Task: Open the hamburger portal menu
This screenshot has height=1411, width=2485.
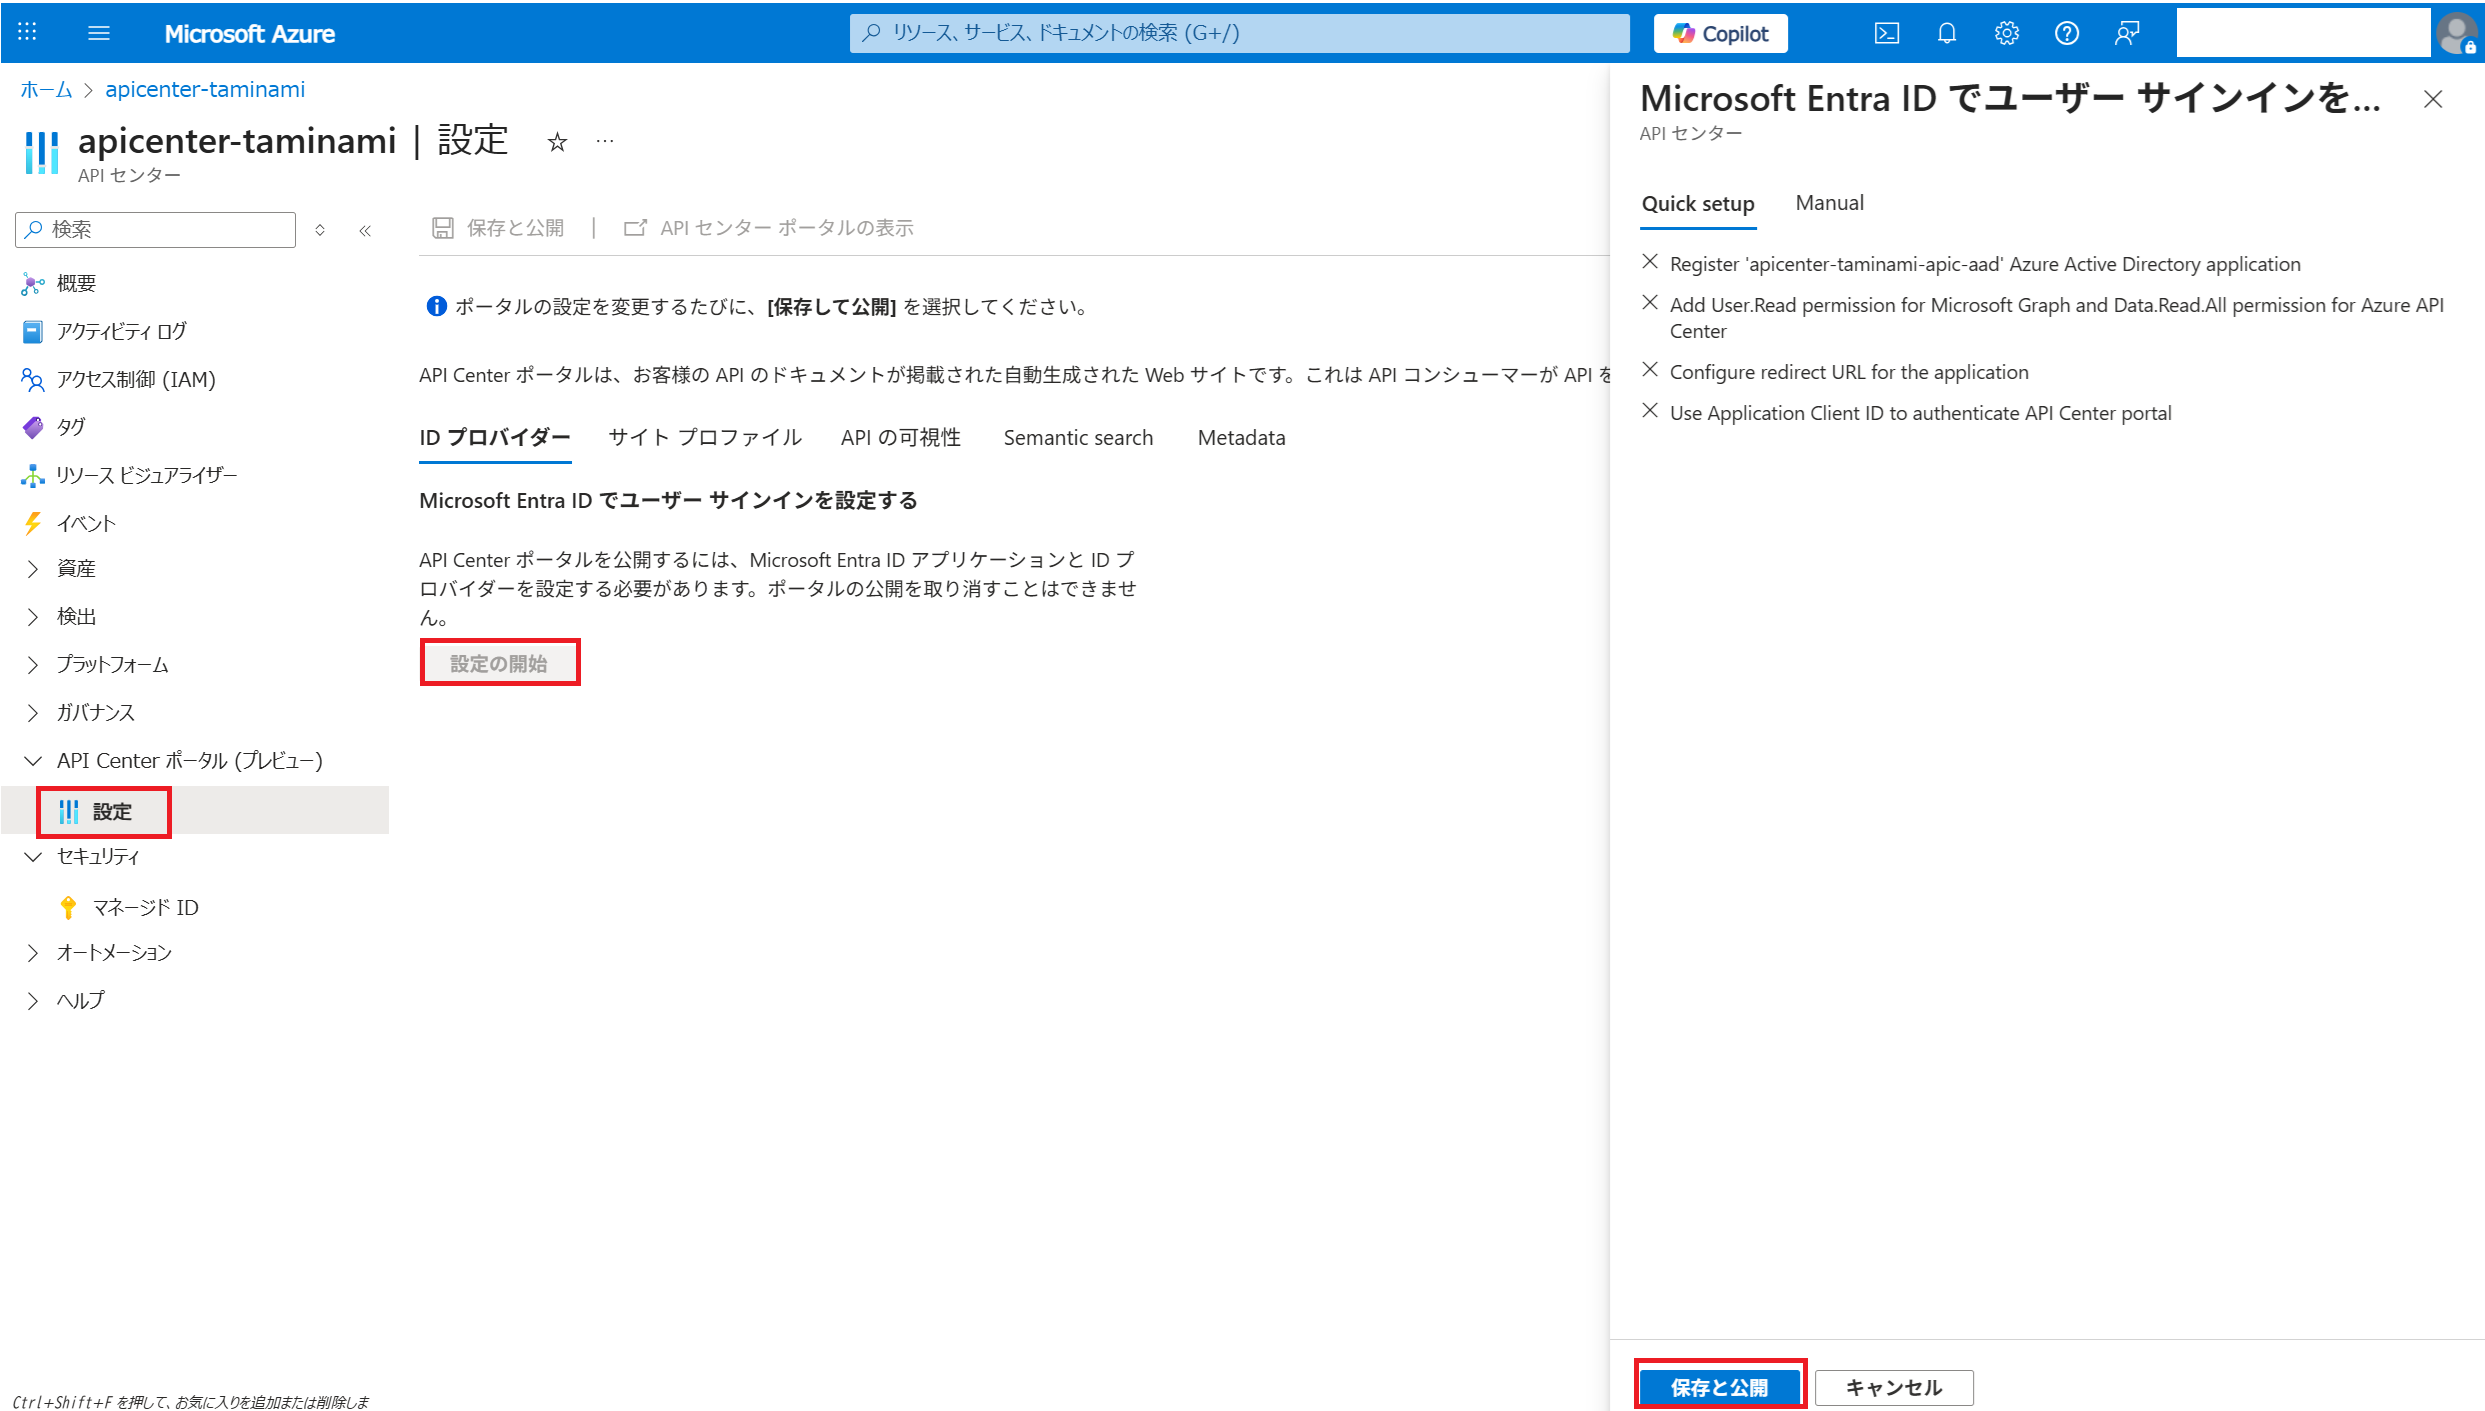Action: pos(99,33)
